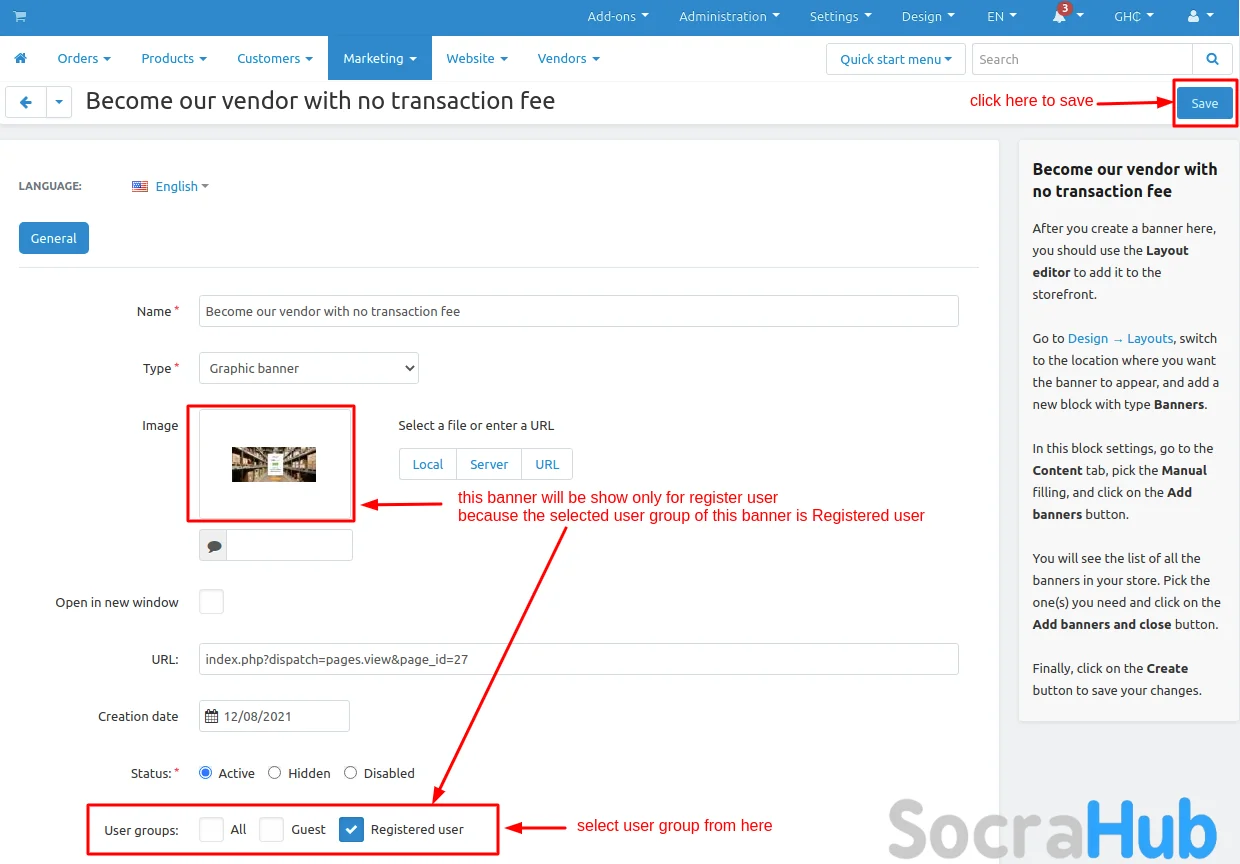Click the search magnifier button
This screenshot has width=1240, height=864.
coord(1212,59)
